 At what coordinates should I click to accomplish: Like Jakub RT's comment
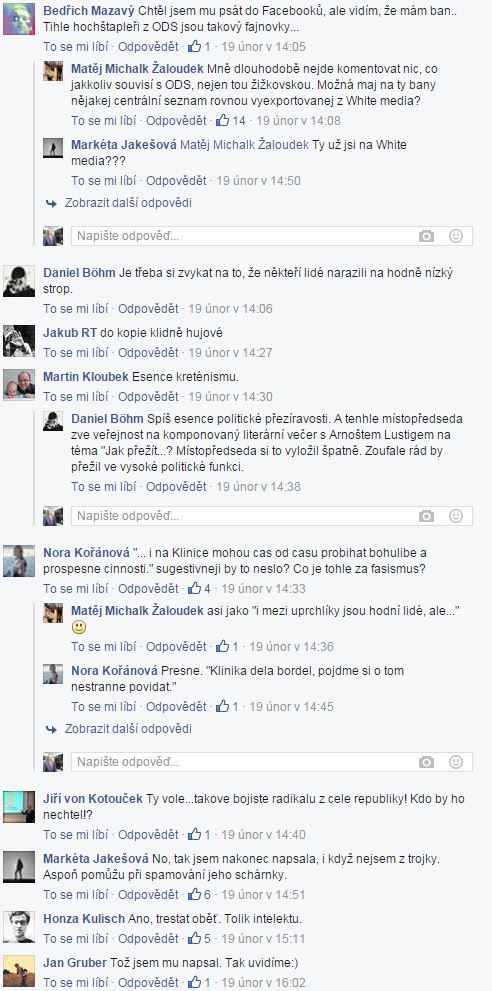[x=75, y=353]
